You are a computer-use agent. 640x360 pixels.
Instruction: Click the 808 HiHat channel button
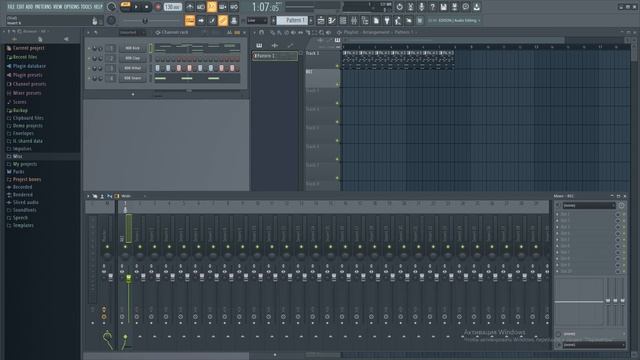click(x=133, y=68)
